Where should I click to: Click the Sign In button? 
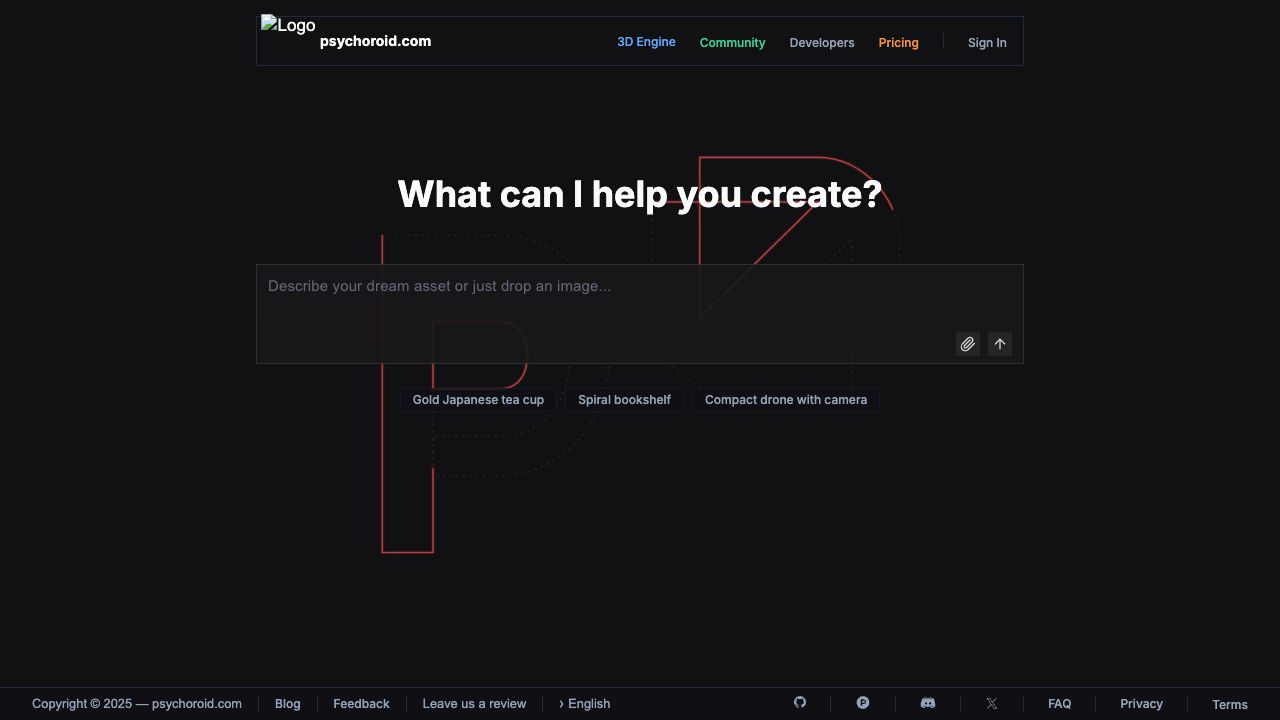pos(986,43)
